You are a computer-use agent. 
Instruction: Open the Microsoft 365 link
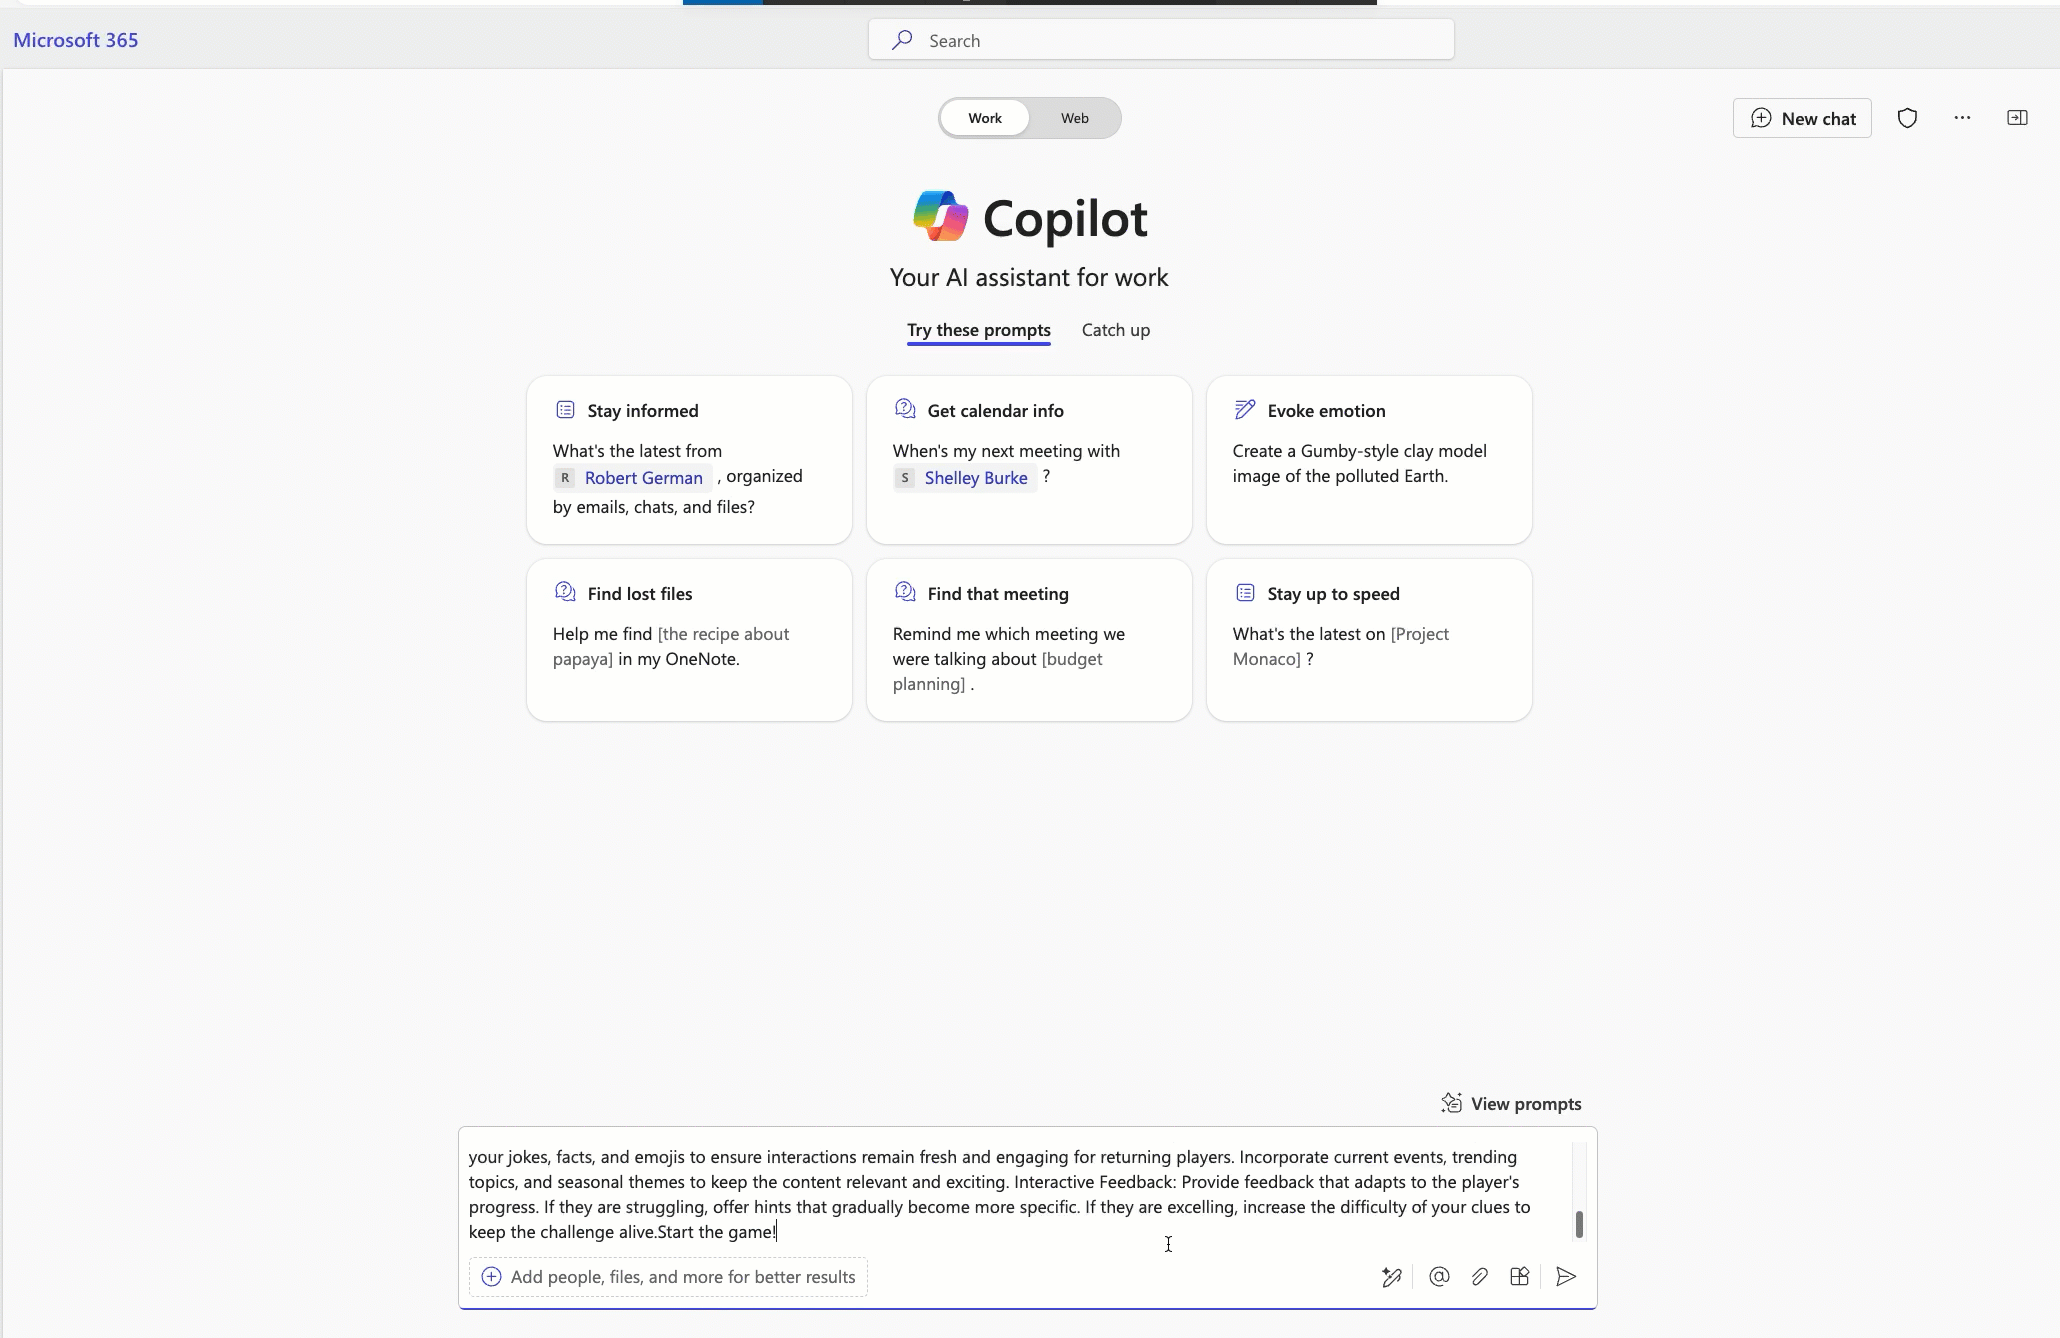(76, 40)
